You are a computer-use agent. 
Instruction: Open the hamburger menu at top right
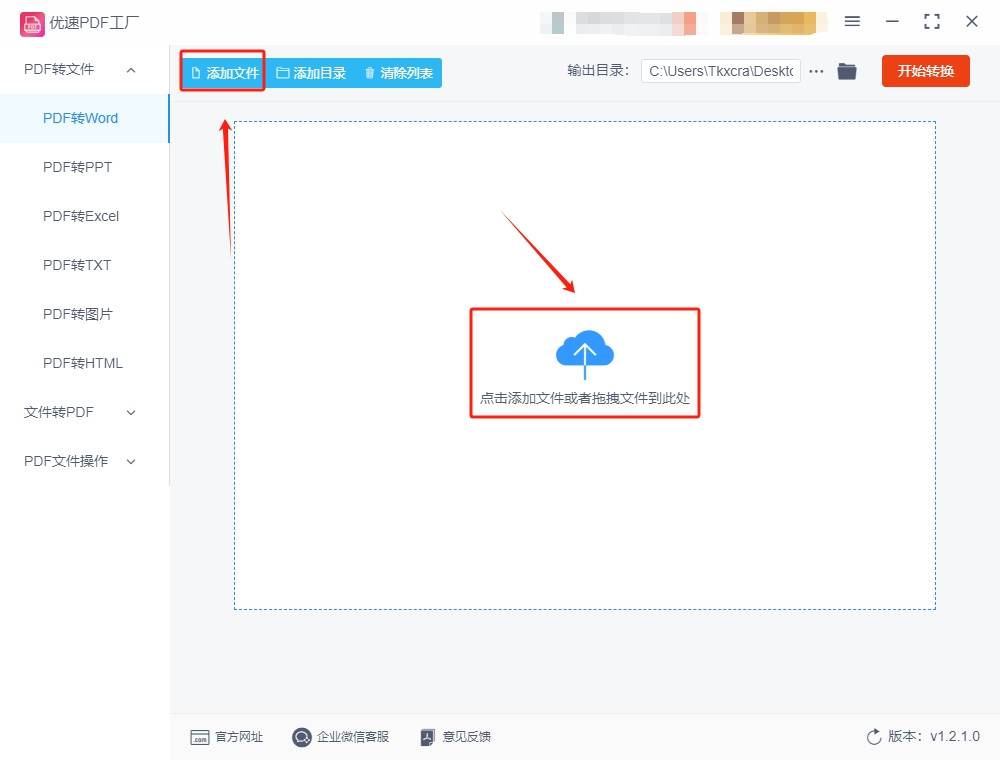[853, 21]
